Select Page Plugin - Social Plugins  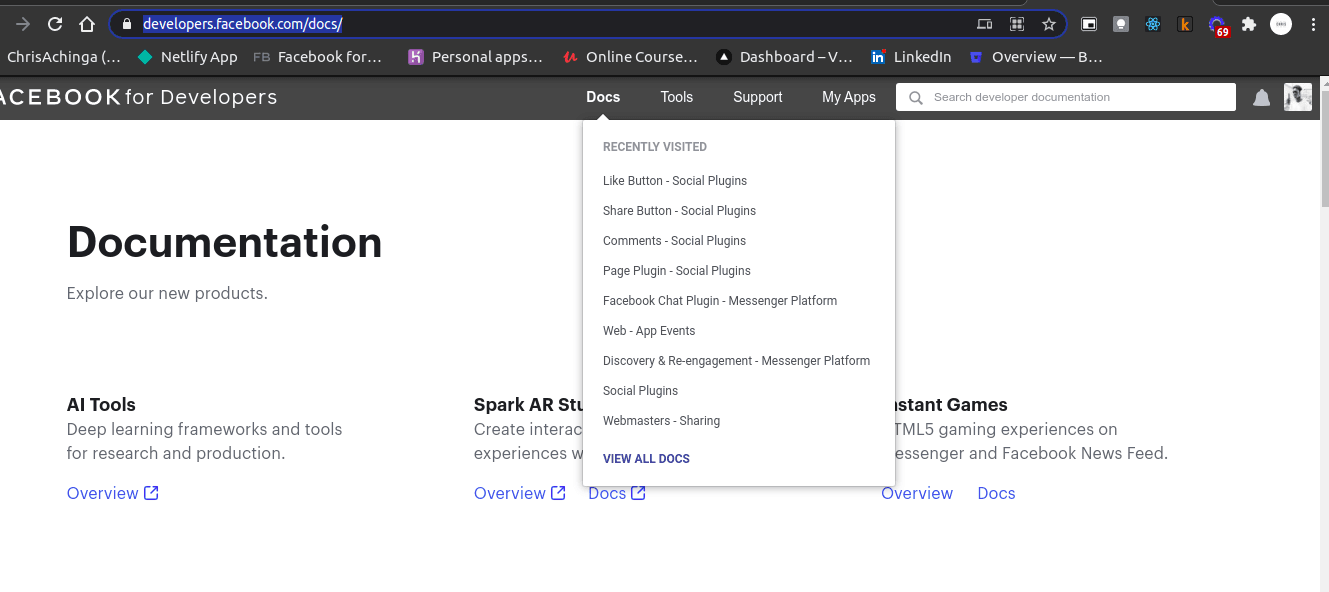point(676,271)
